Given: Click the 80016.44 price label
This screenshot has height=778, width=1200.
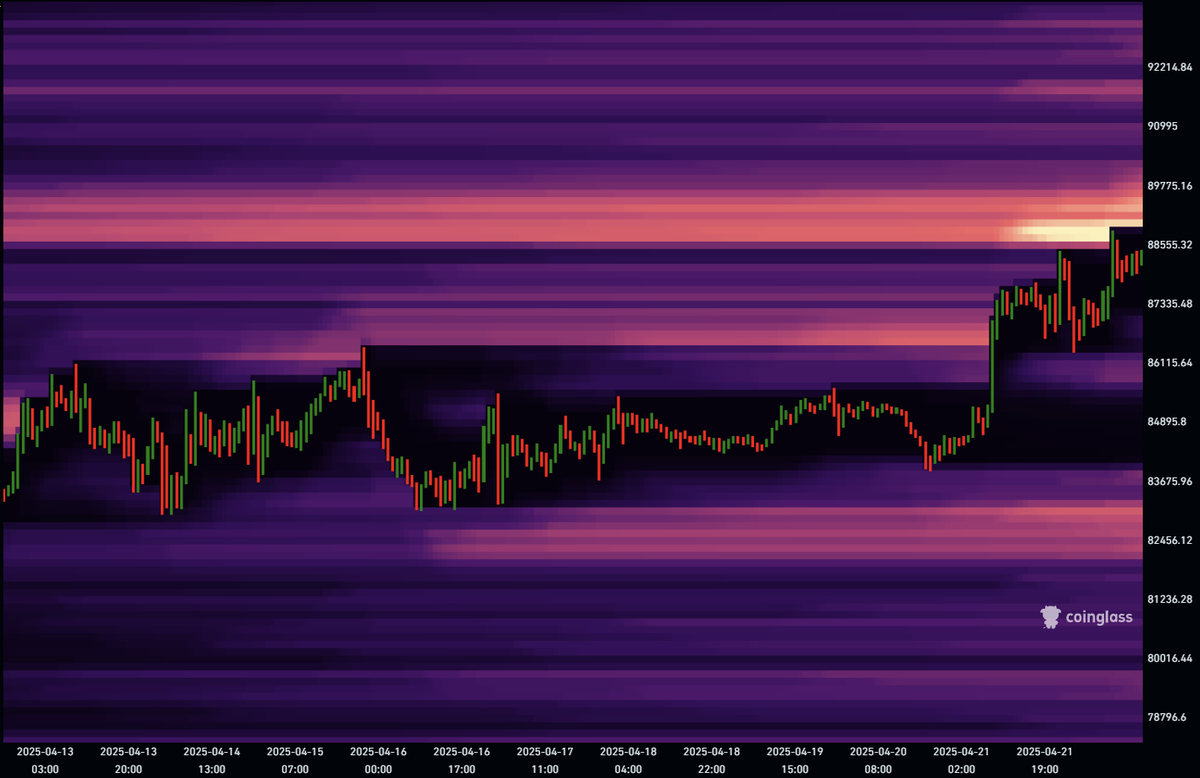Looking at the screenshot, I should [x=1170, y=658].
